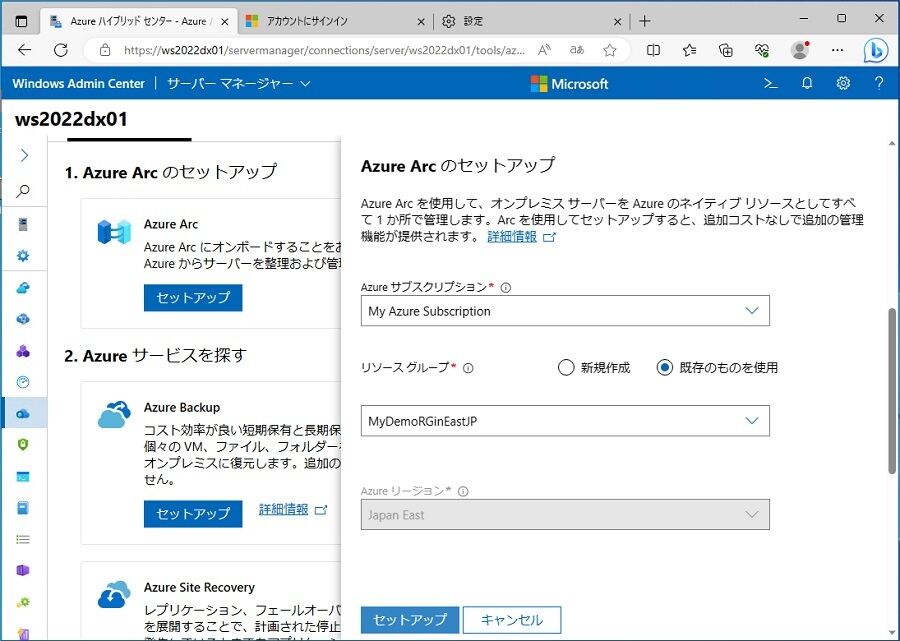Open the green gear with key sidebar icon
Screen dimensions: 900x641
(x=23, y=602)
